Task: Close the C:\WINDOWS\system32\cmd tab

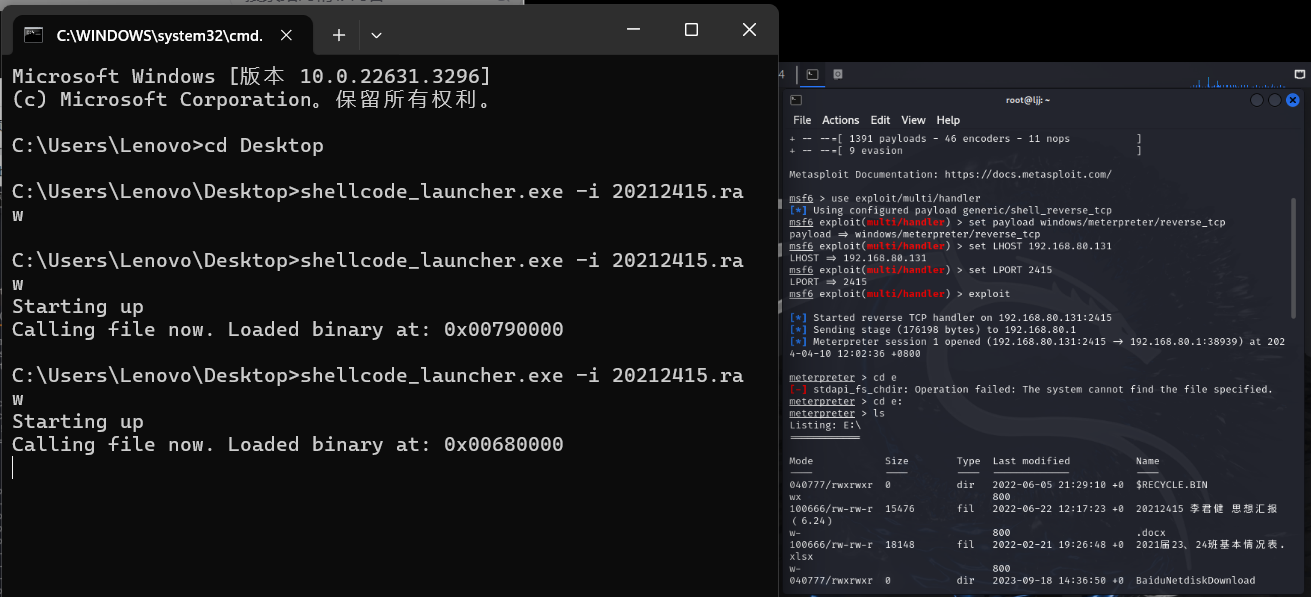Action: click(x=286, y=35)
